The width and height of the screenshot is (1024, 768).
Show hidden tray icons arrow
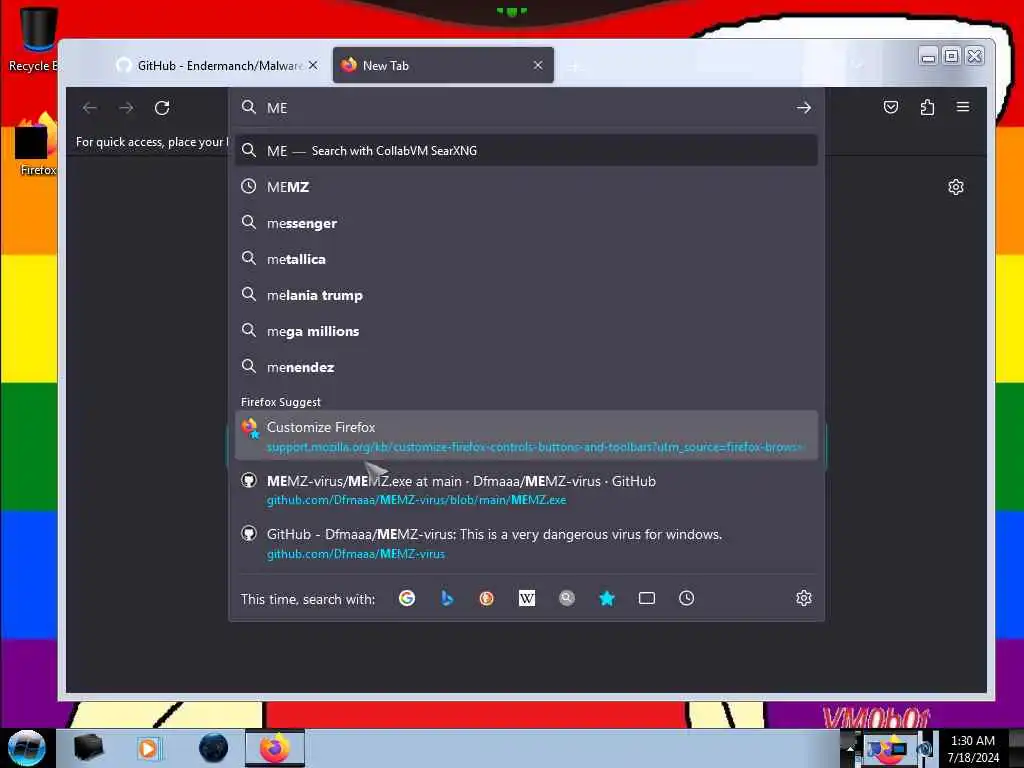pyautogui.click(x=850, y=748)
